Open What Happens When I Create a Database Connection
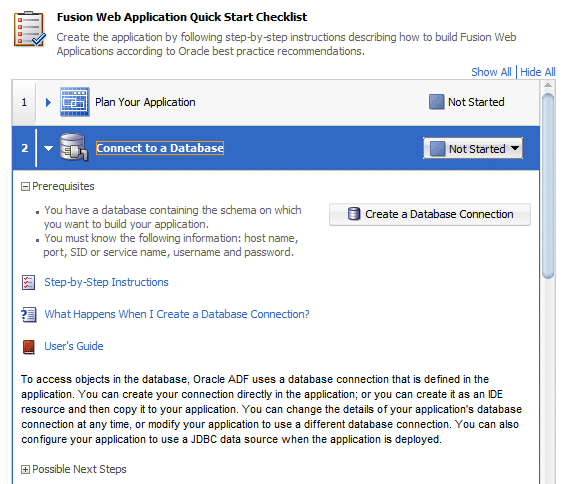Viewport: 565px width, 484px height. [x=177, y=314]
